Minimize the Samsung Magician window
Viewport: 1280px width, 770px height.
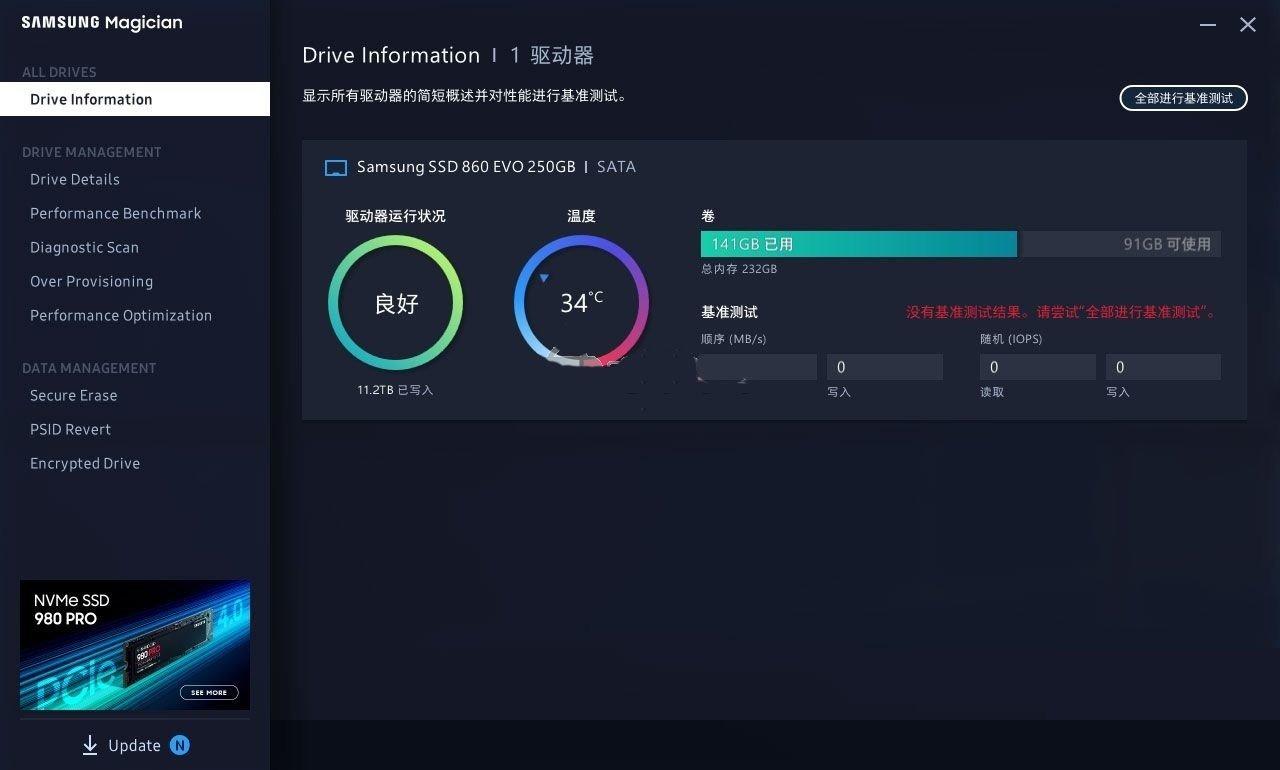click(1208, 25)
